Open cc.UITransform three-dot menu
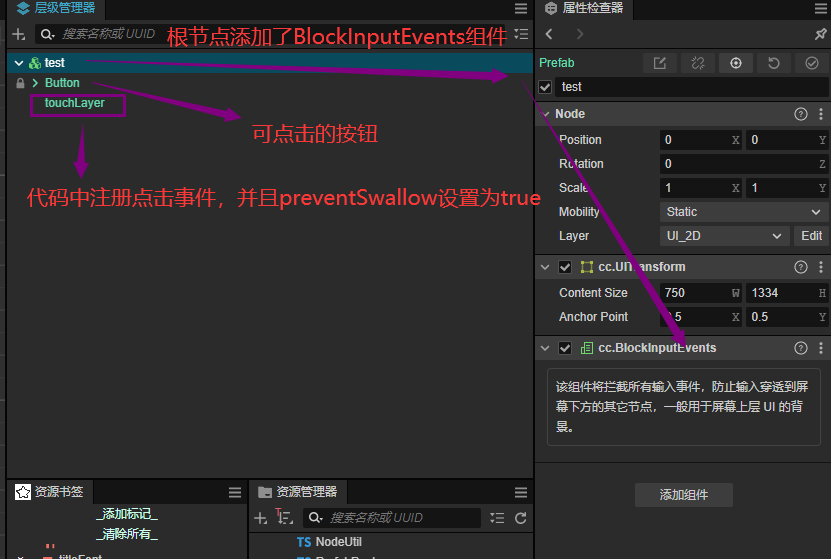This screenshot has height=559, width=831. (x=821, y=267)
